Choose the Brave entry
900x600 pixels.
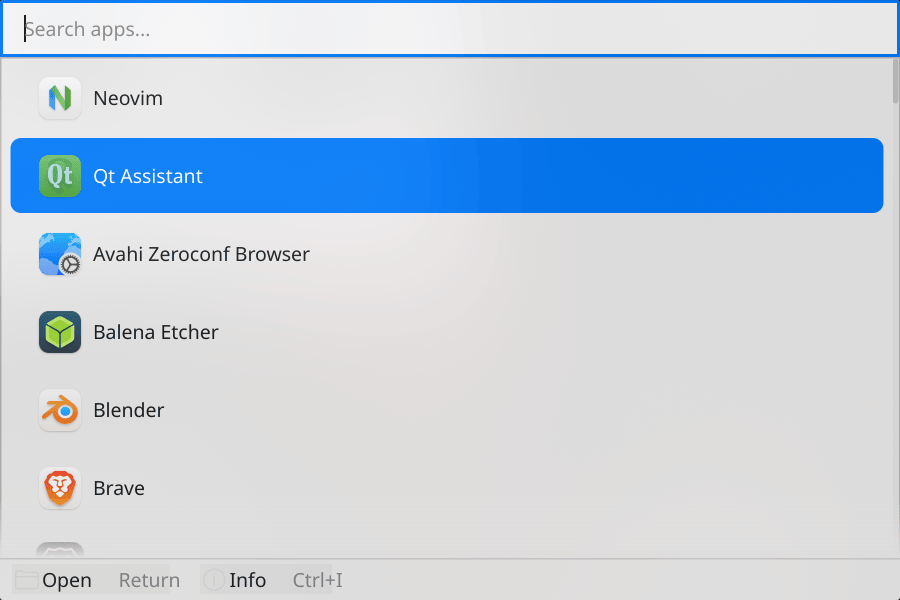[x=447, y=488]
